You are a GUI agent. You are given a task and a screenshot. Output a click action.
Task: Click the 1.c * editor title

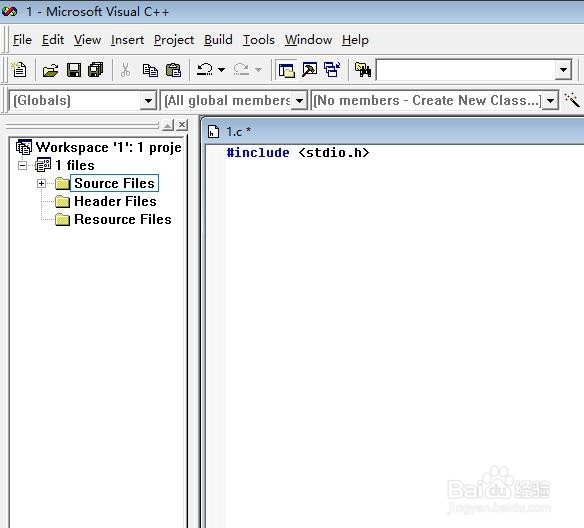[x=239, y=131]
